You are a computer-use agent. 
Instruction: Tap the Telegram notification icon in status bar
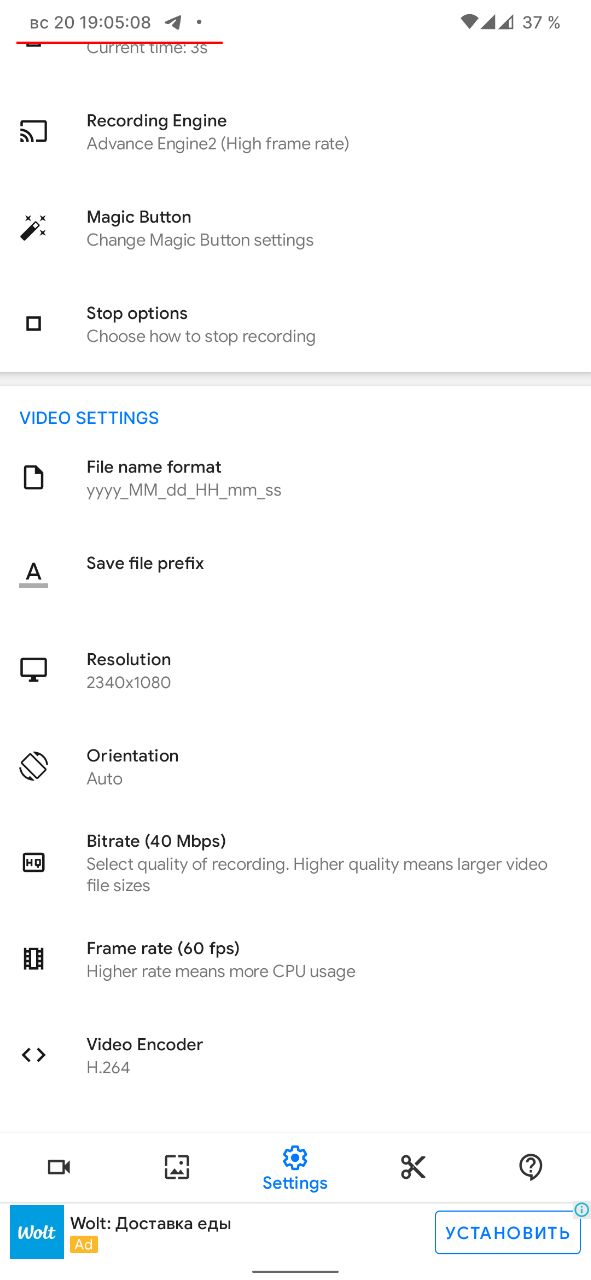tap(173, 22)
